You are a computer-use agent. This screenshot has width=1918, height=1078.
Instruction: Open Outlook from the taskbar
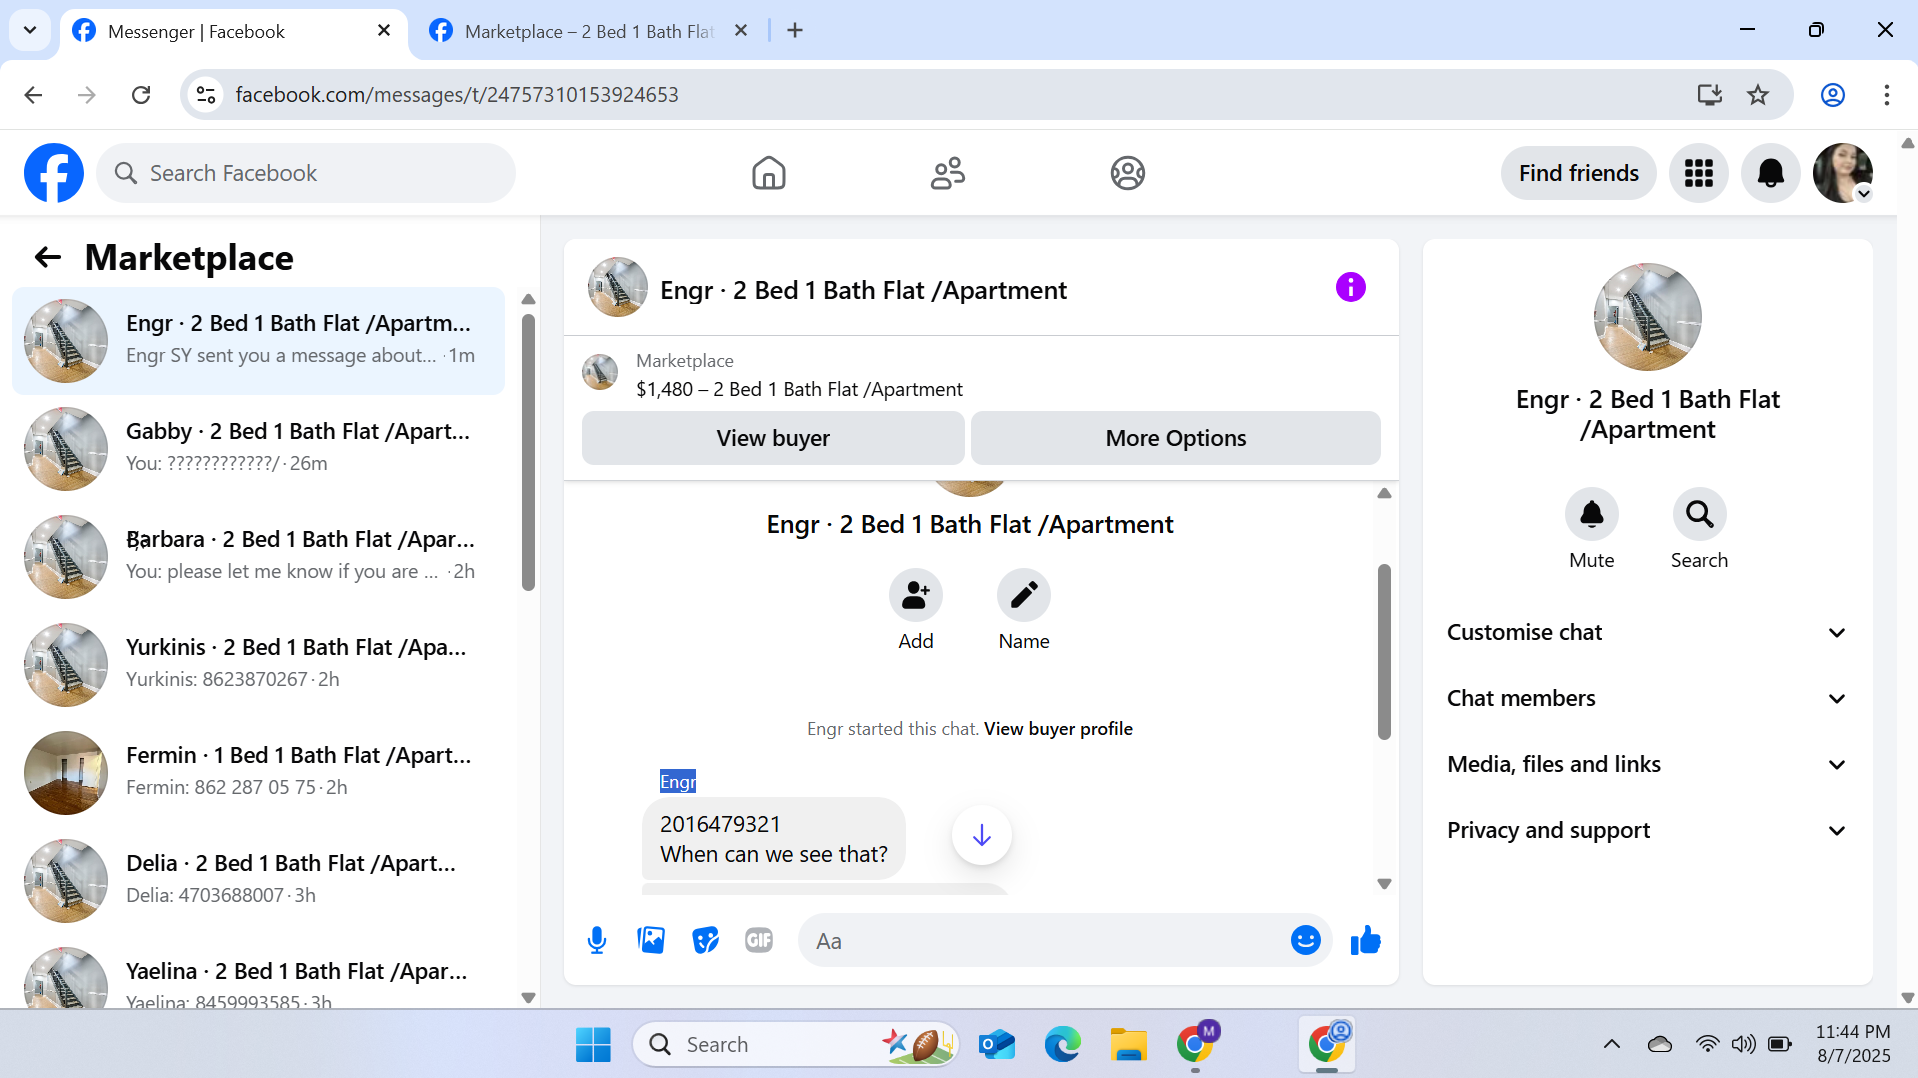(996, 1044)
